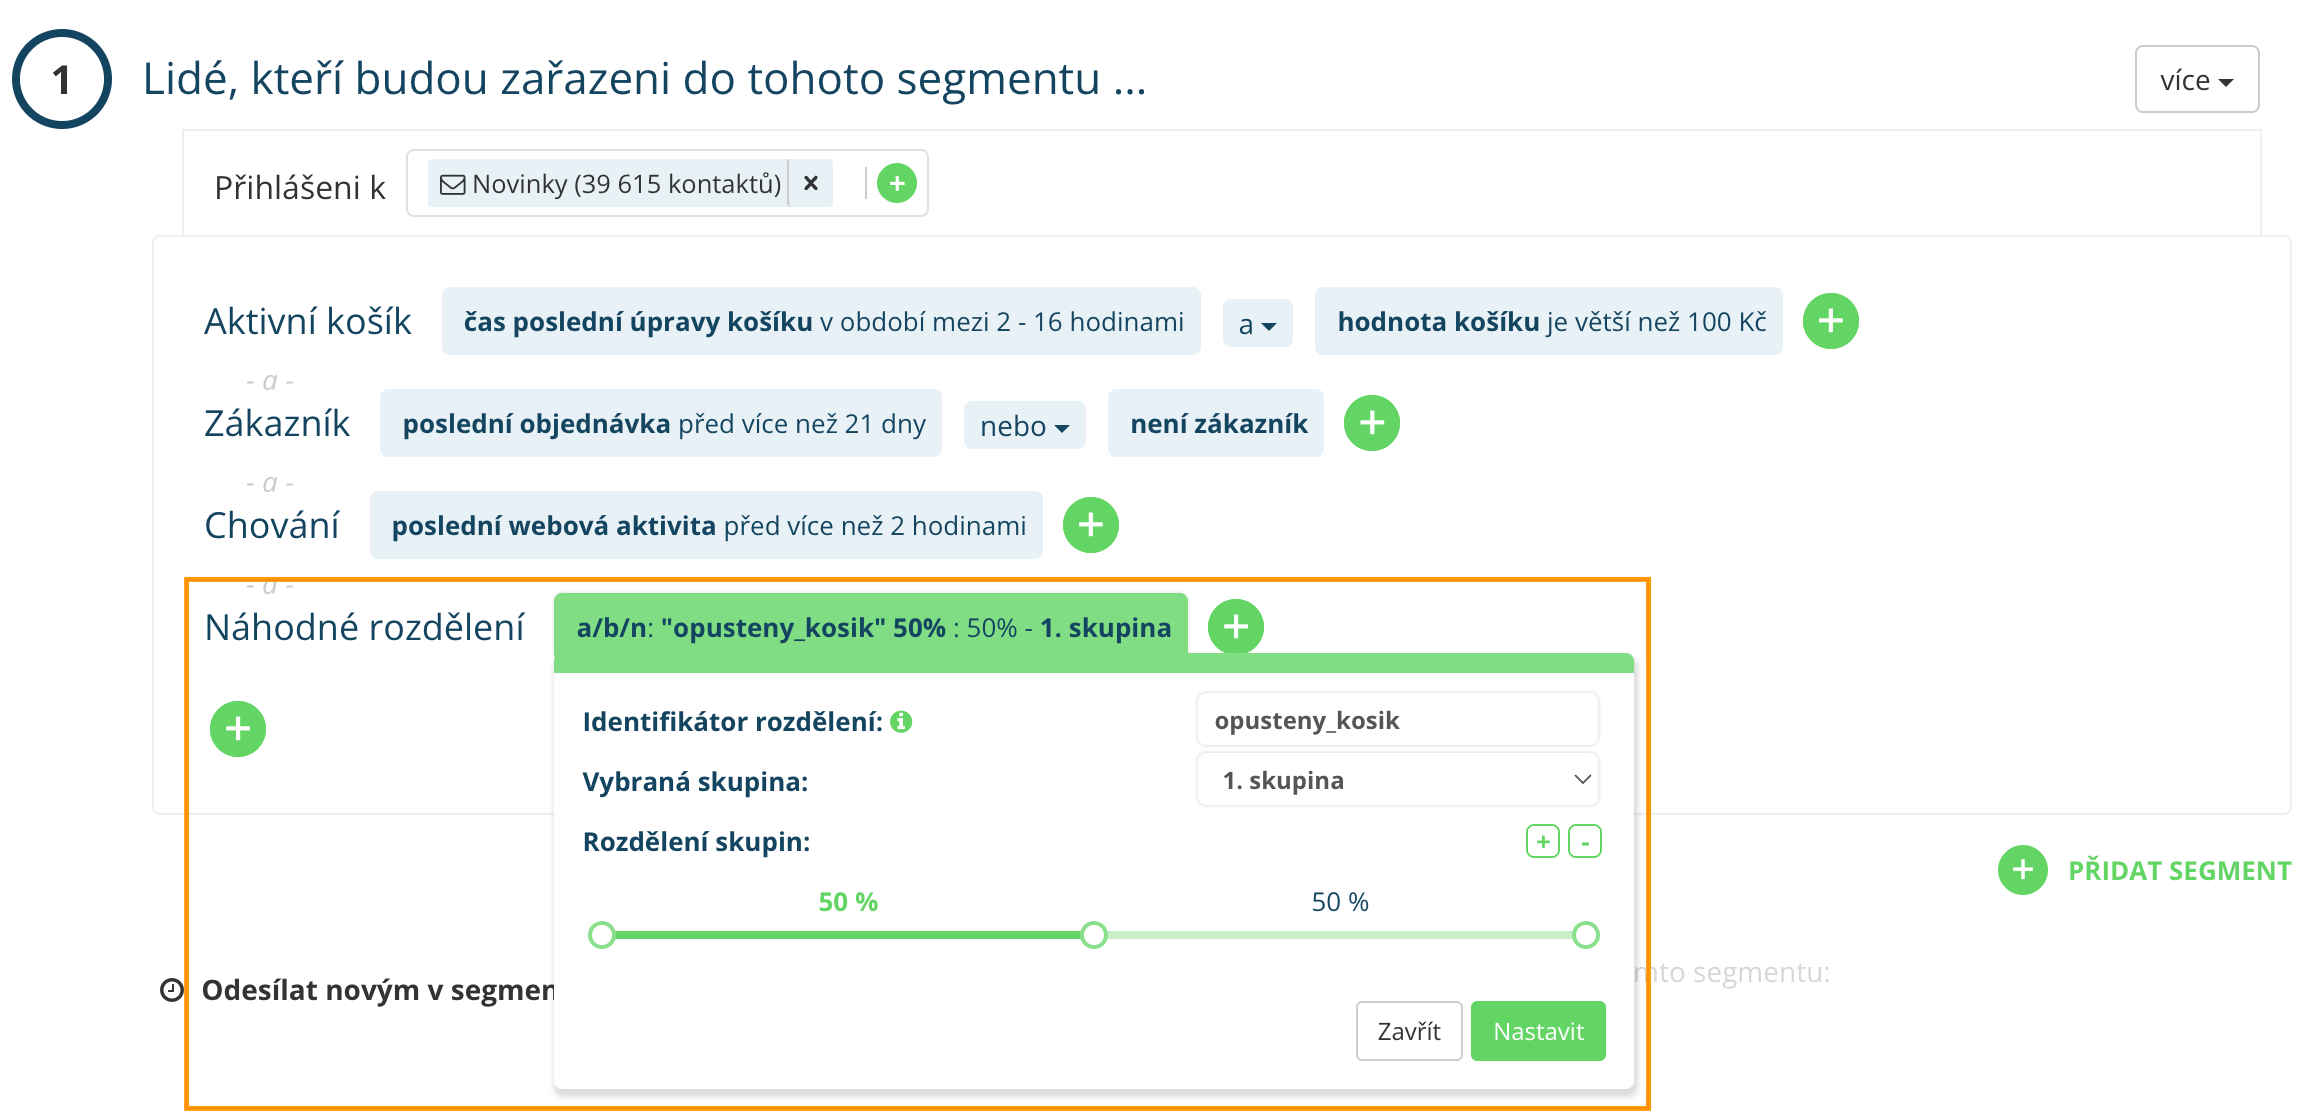Remove a group from Rozdělení skupin
The image size is (2316, 1114).
pos(1584,842)
